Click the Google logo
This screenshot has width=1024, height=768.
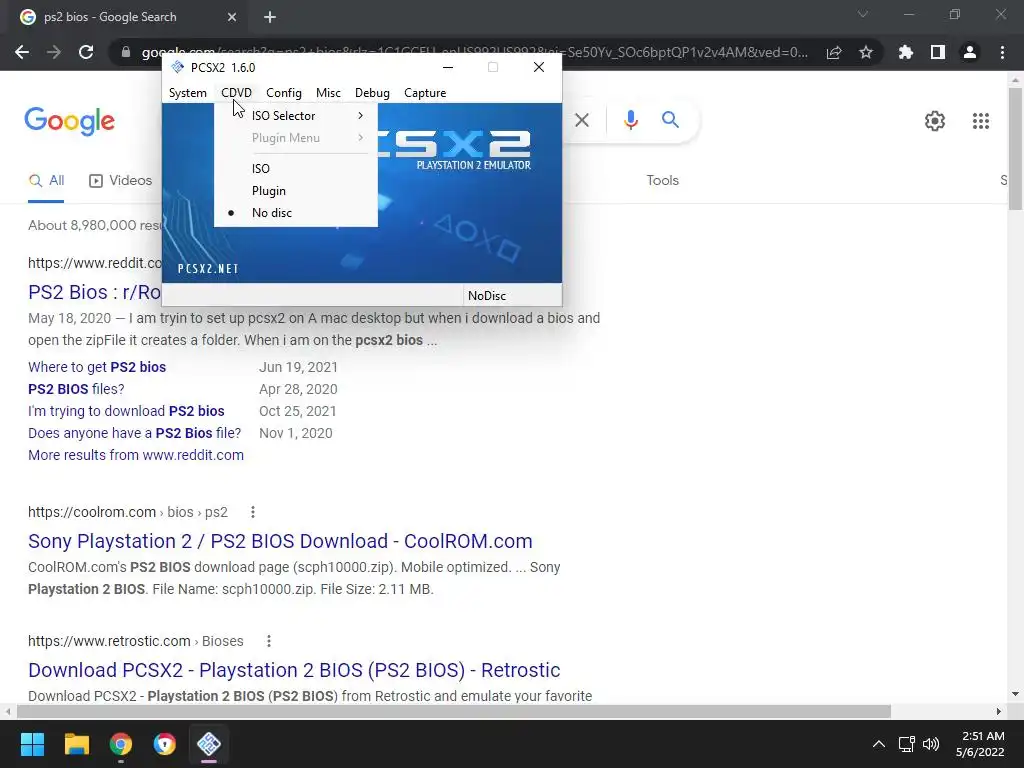[70, 121]
